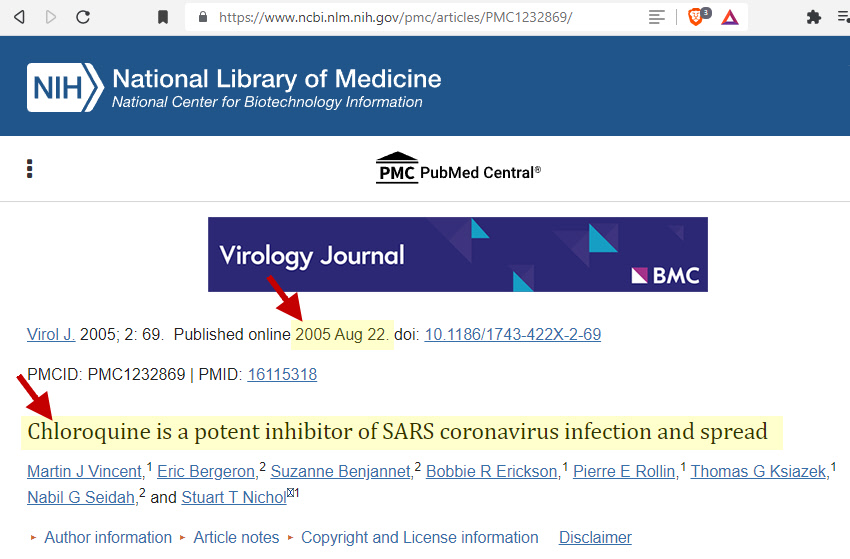This screenshot has height=559, width=850.
Task: Open author Martin J Vincent's link
Action: [x=85, y=471]
